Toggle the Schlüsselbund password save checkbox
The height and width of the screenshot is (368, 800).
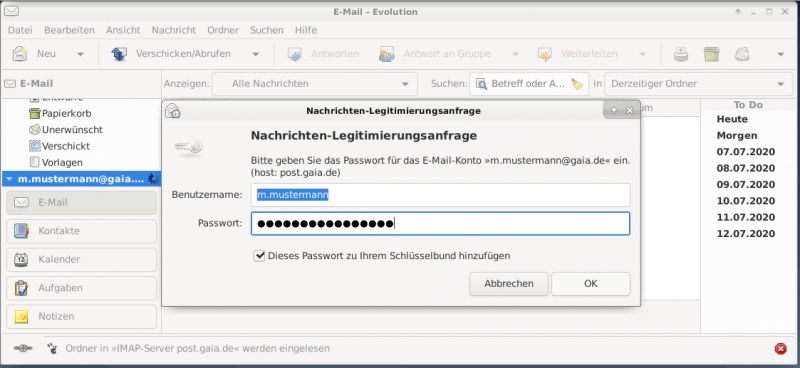(x=259, y=256)
